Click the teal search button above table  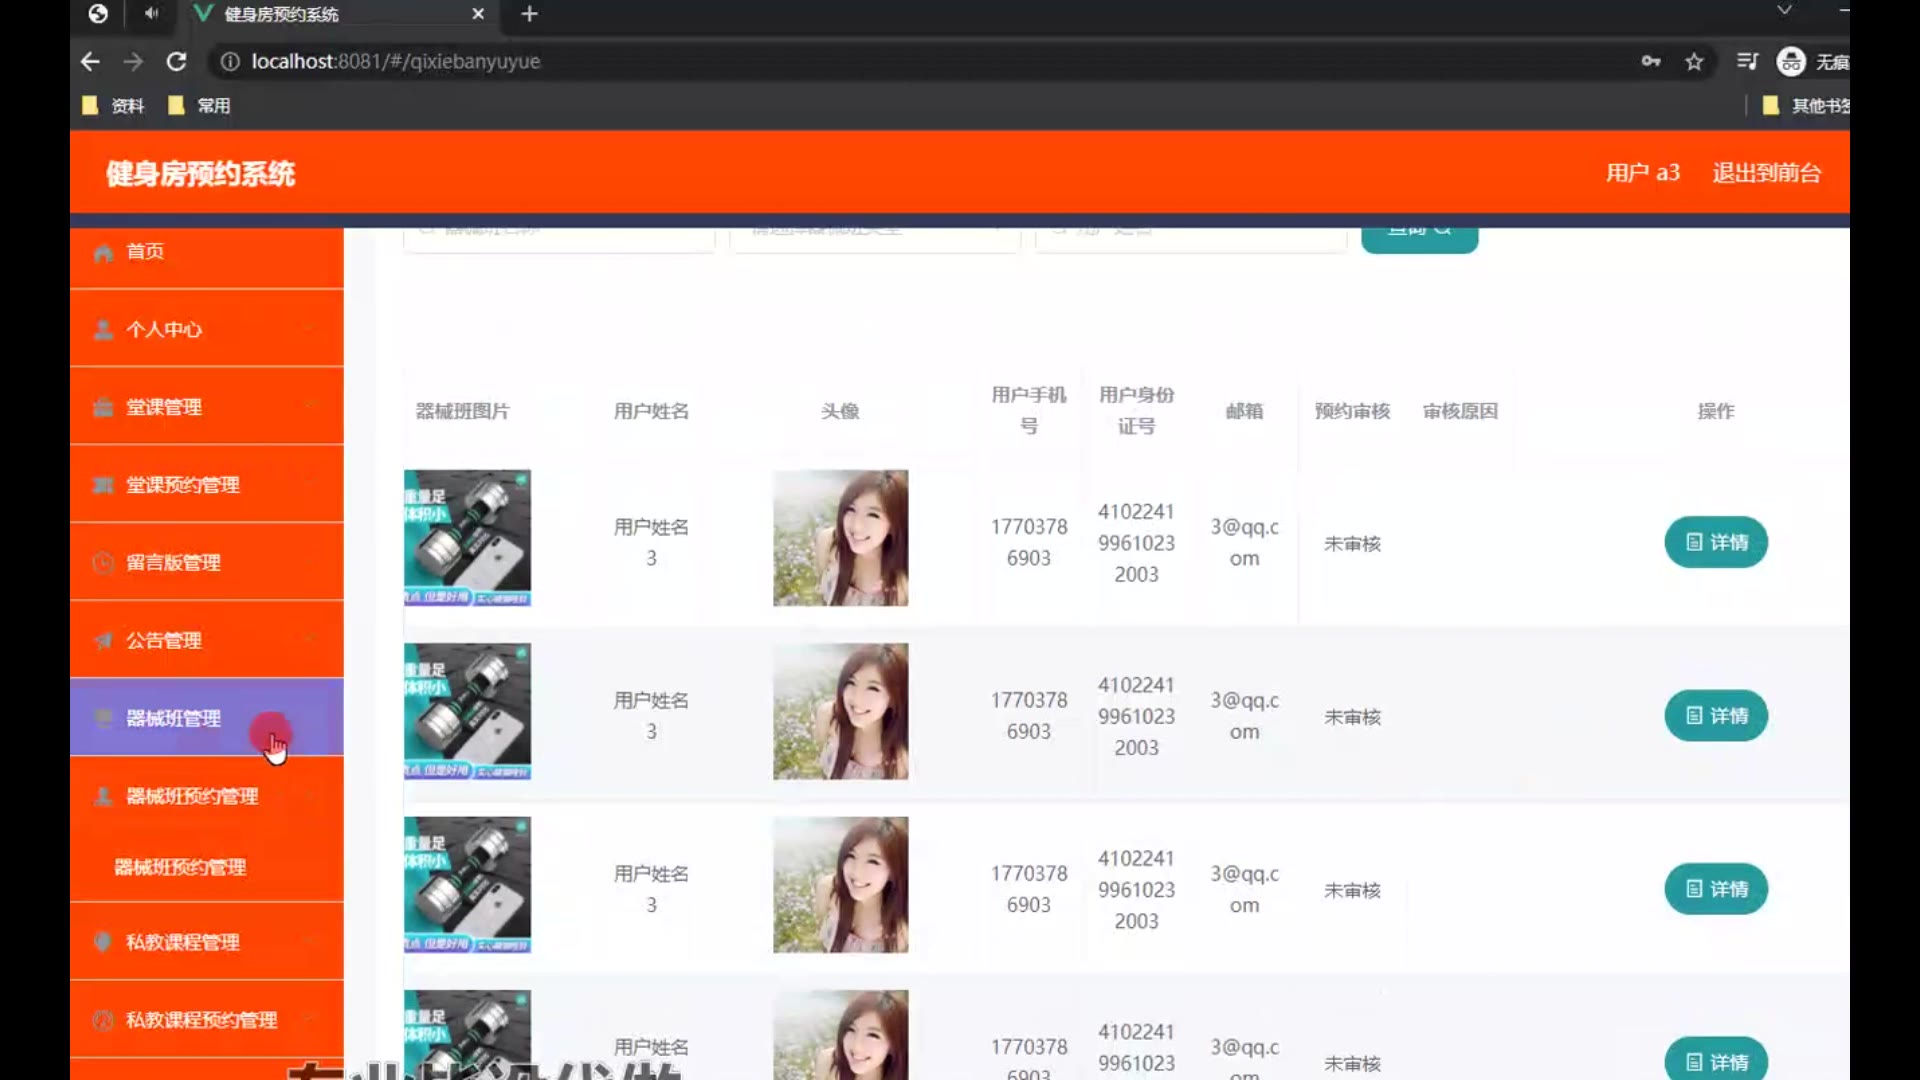click(1419, 238)
